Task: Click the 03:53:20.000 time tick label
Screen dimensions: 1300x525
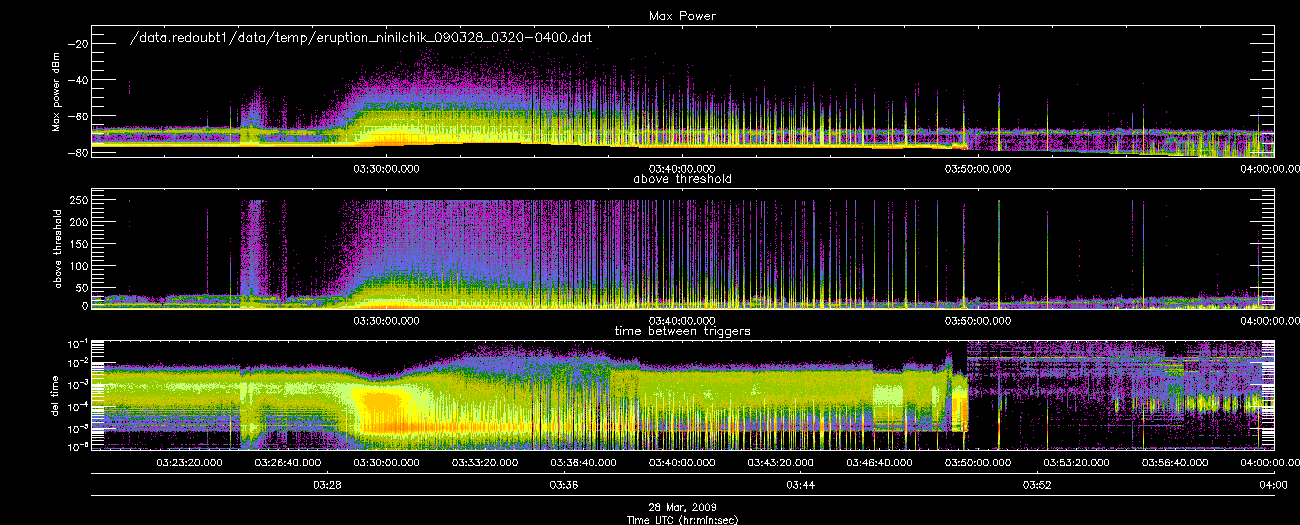Action: [x=1076, y=462]
